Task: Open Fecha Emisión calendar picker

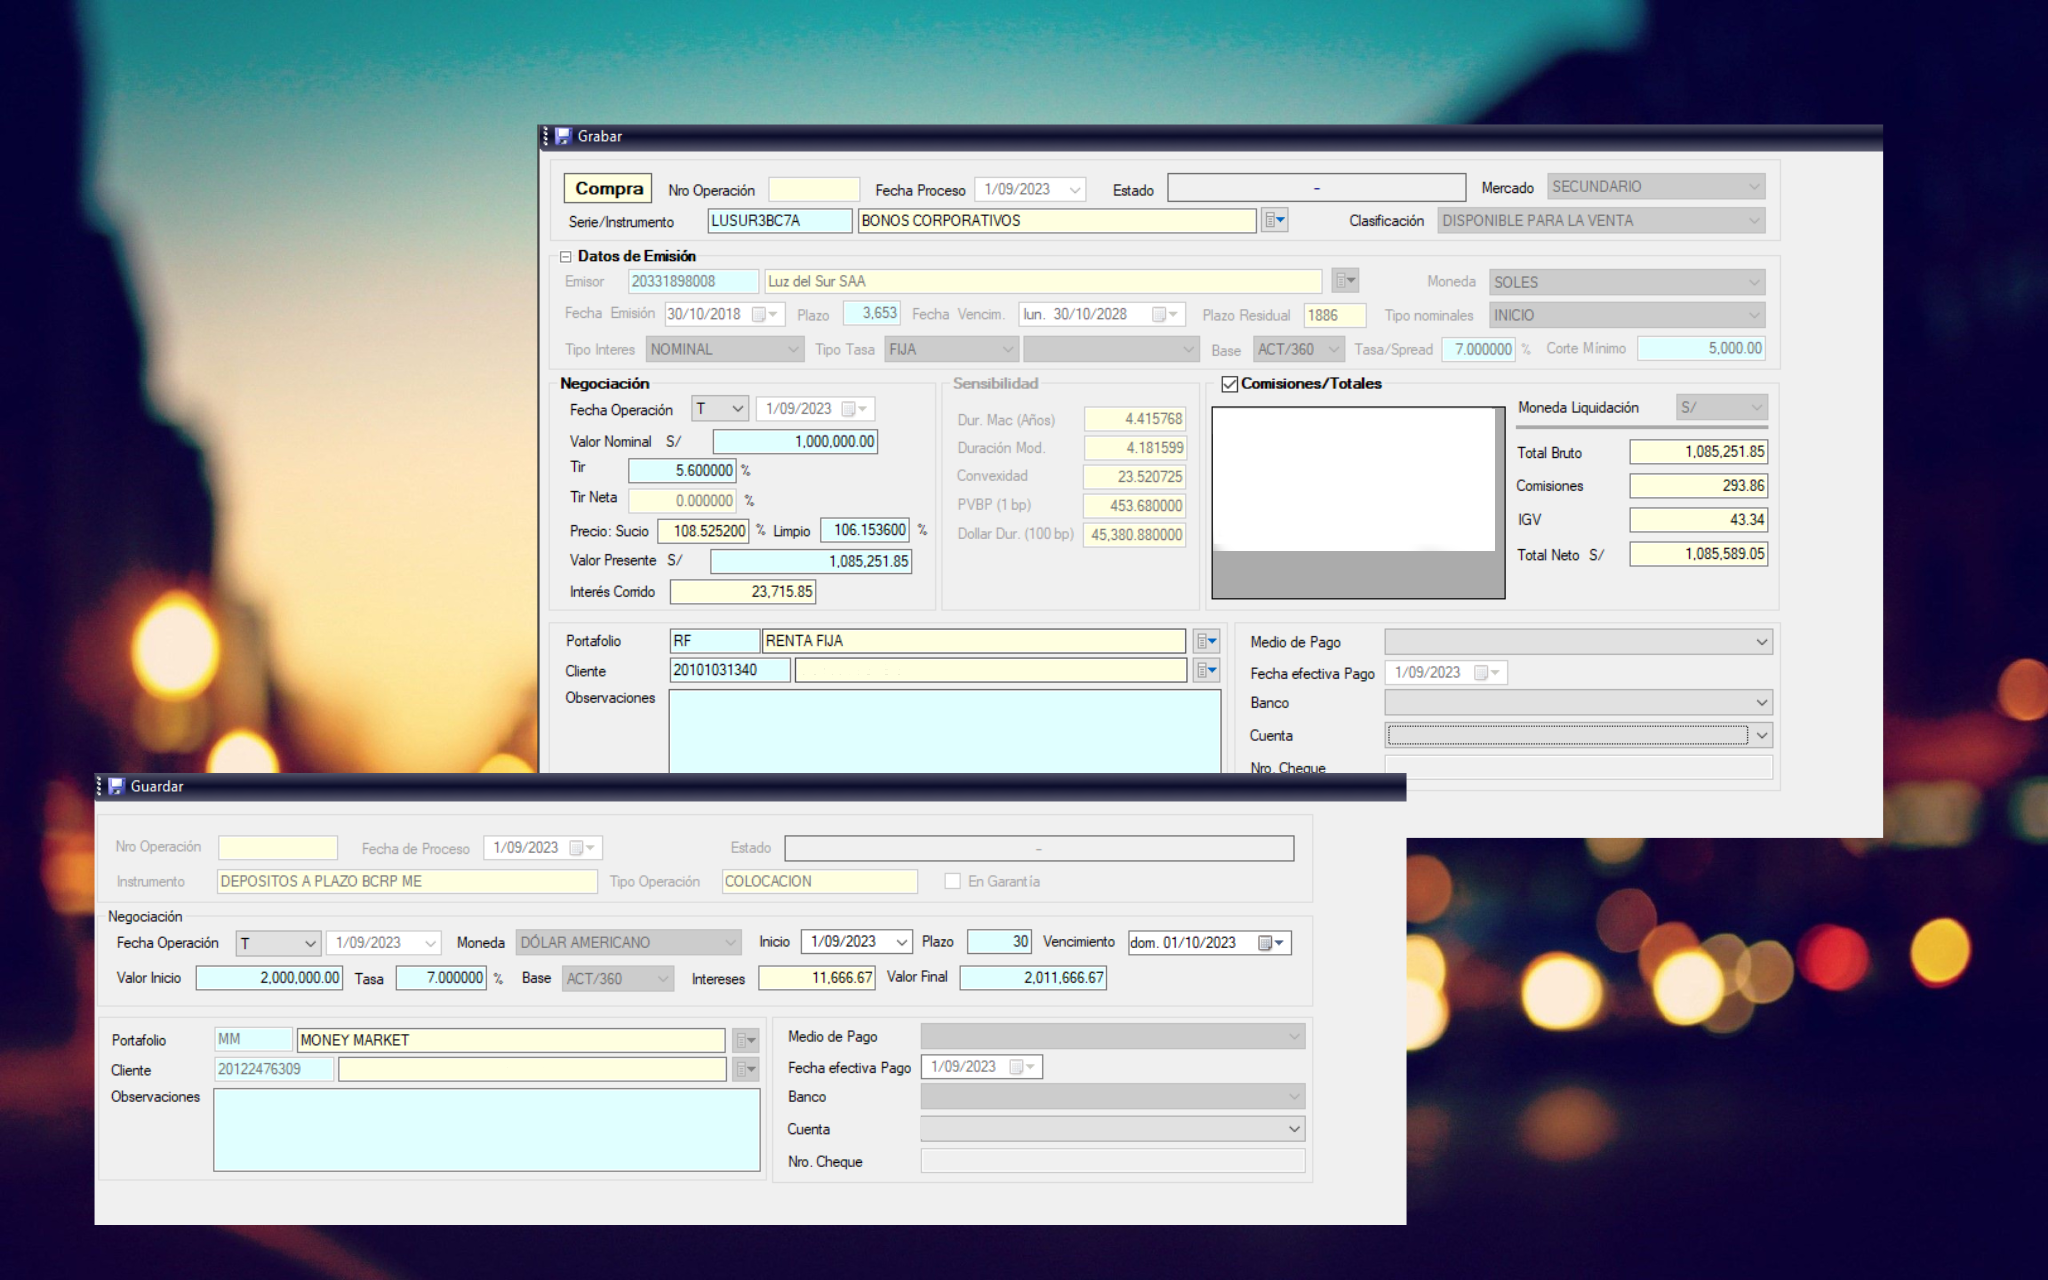Action: tap(765, 314)
